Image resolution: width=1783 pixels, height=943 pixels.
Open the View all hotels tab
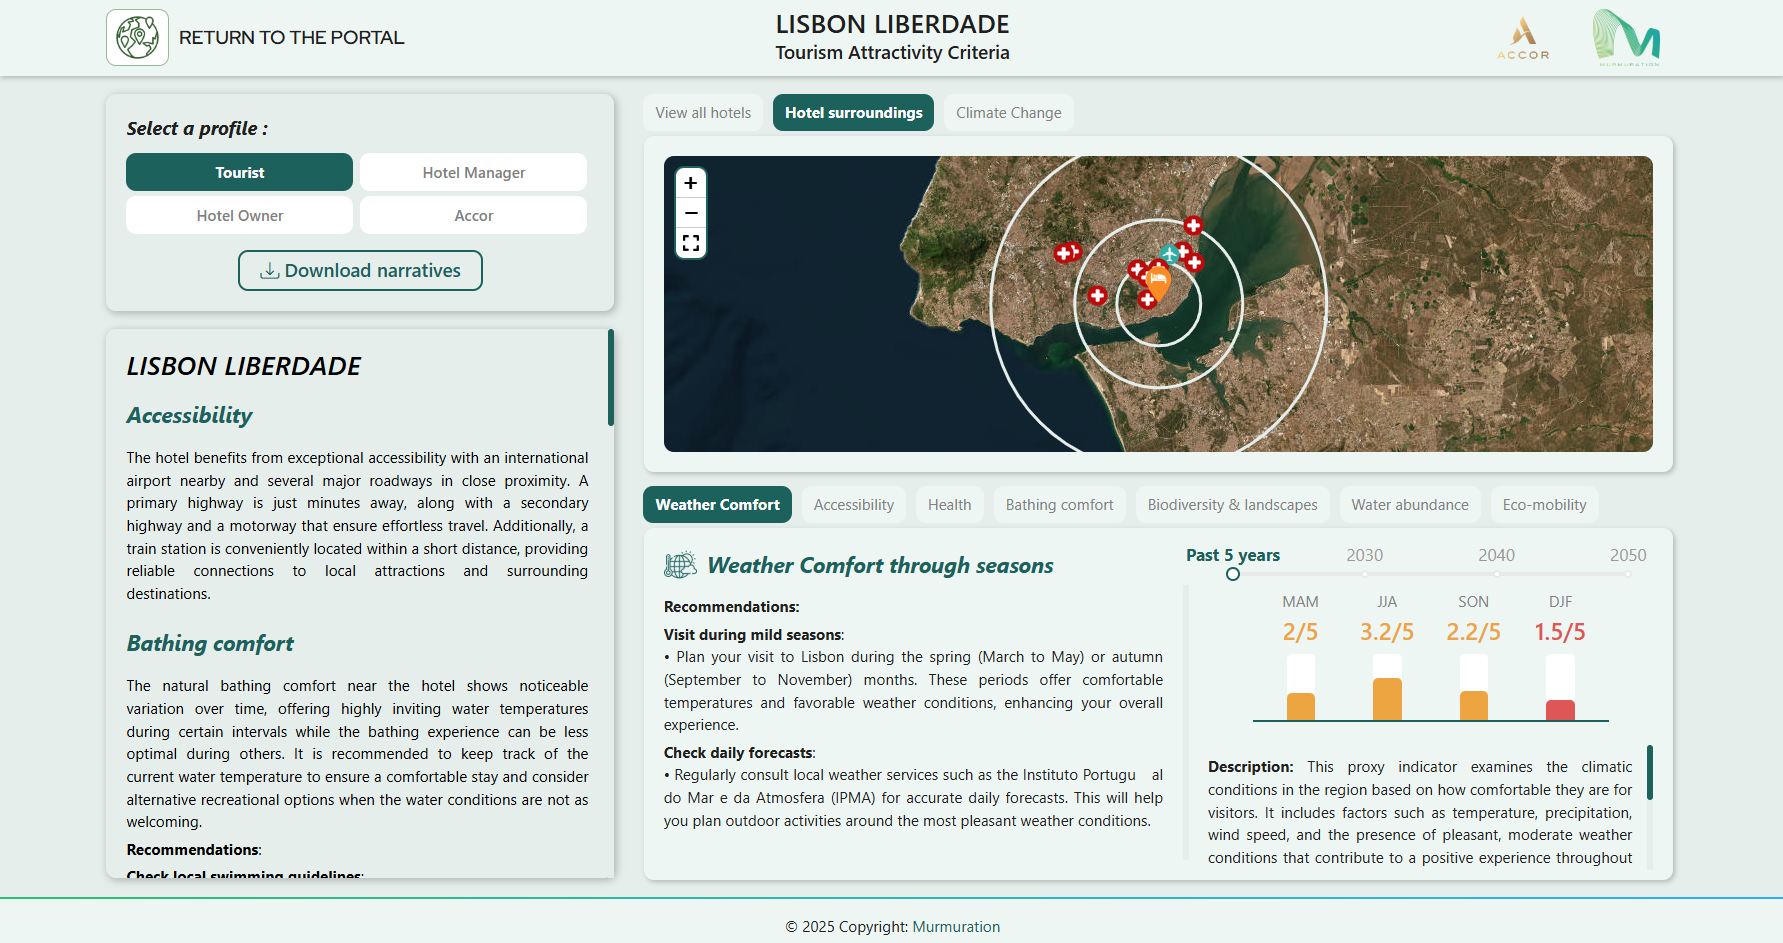tap(703, 113)
